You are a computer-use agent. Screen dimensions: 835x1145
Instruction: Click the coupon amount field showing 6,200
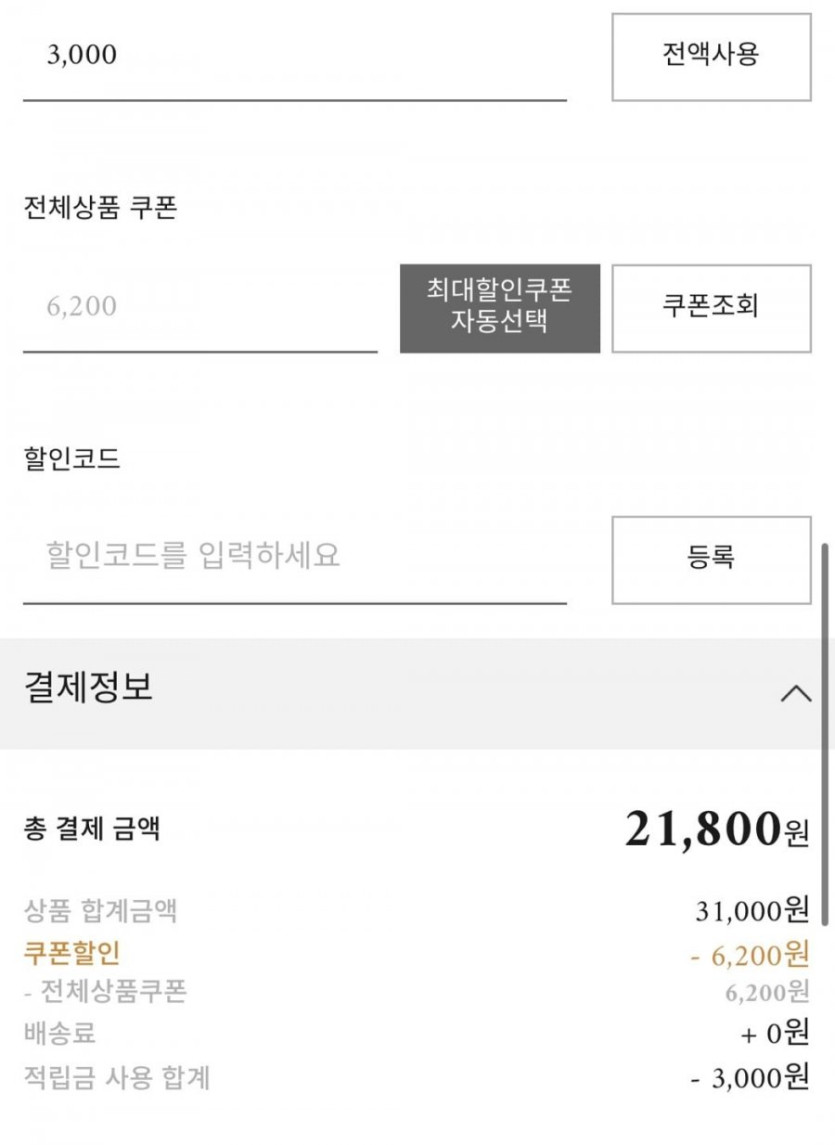pyautogui.click(x=200, y=308)
